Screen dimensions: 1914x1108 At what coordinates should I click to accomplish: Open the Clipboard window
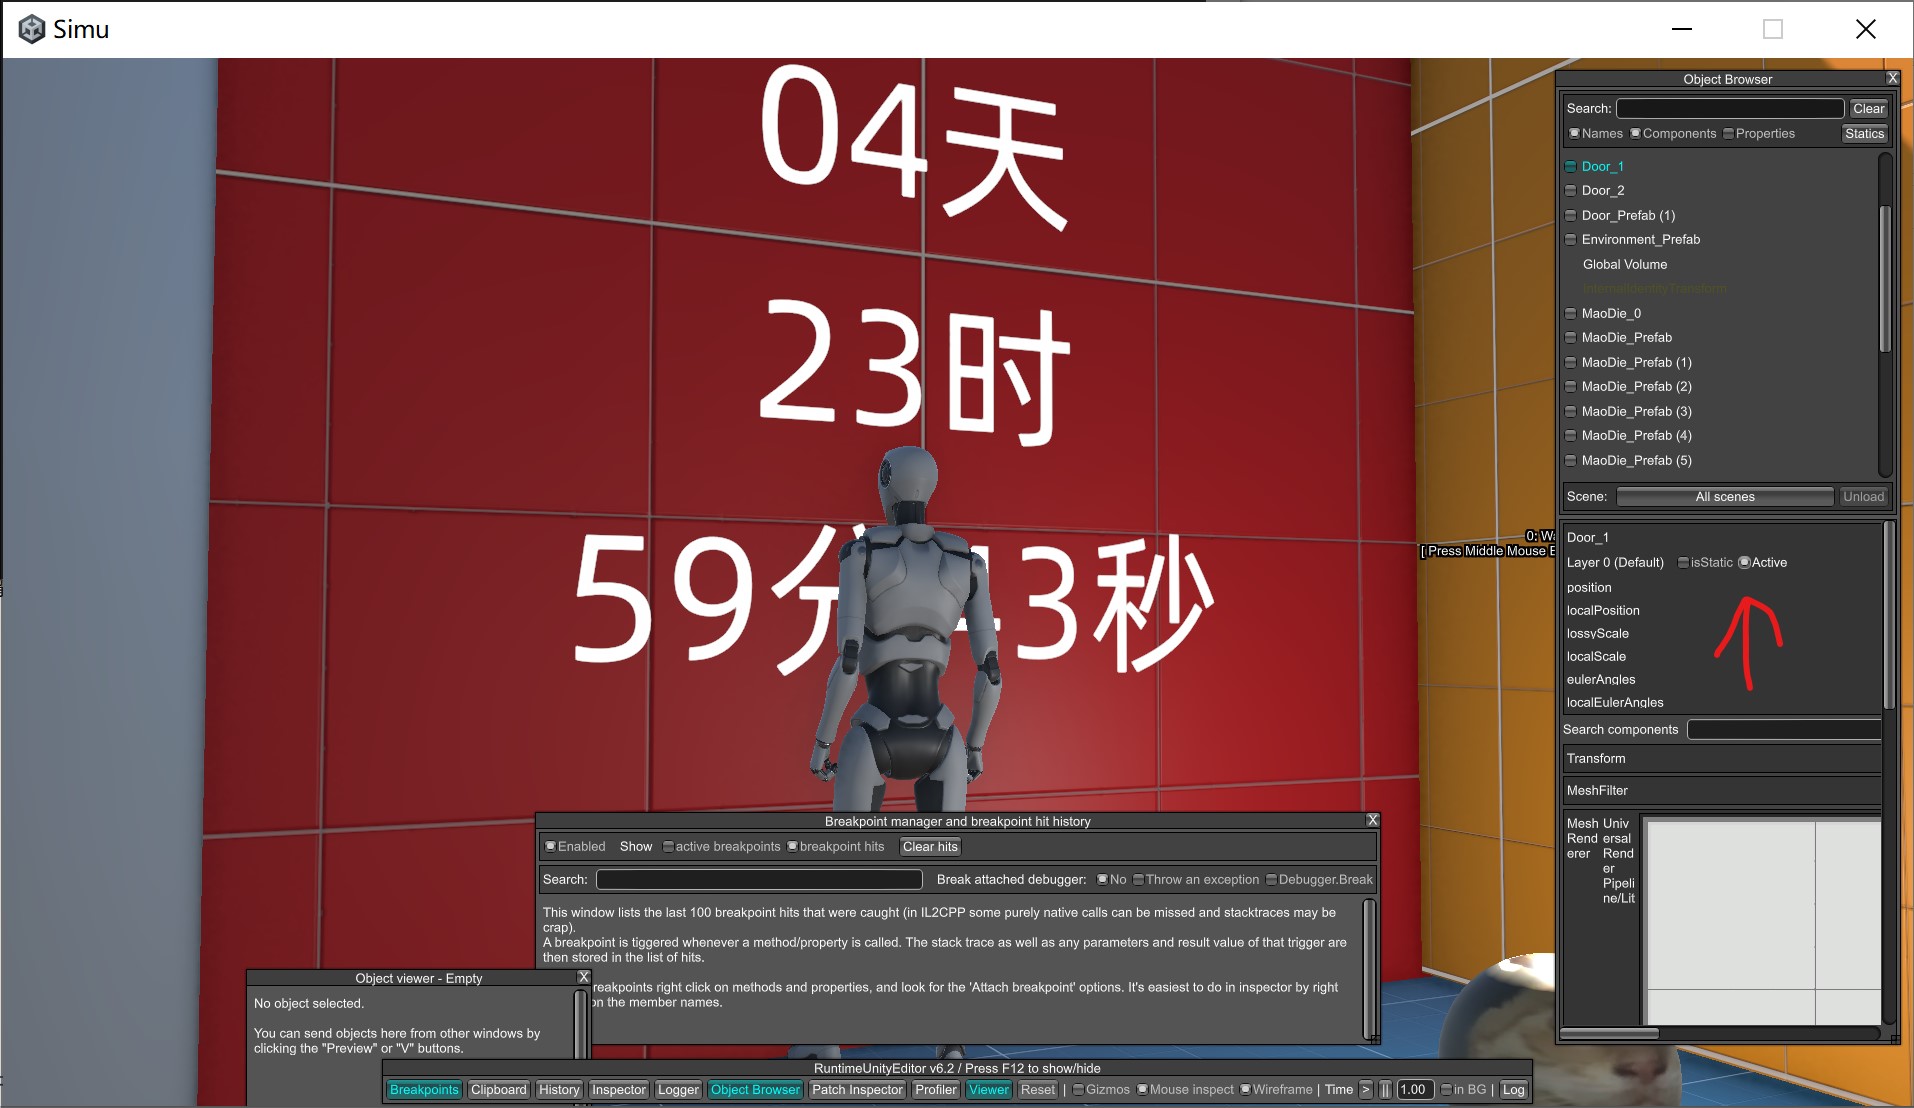click(498, 1089)
